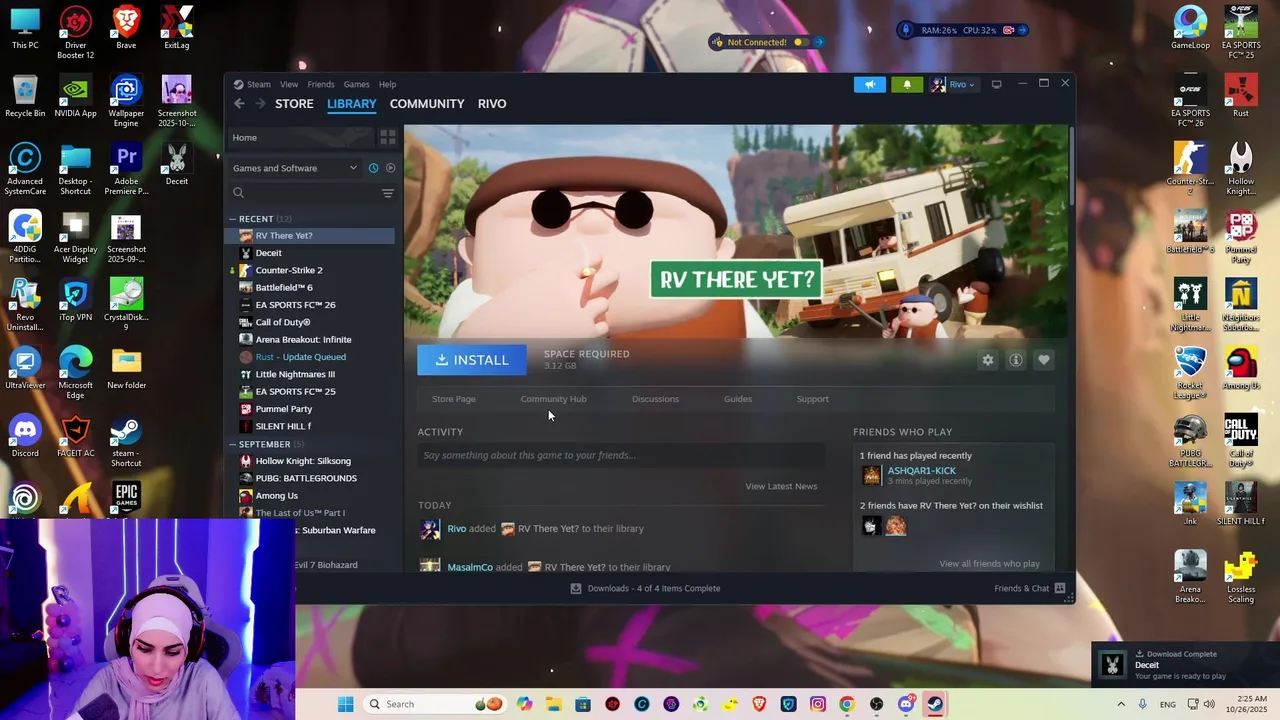Go back with the Steam back arrow
Viewport: 1280px width, 720px height.
[x=239, y=104]
